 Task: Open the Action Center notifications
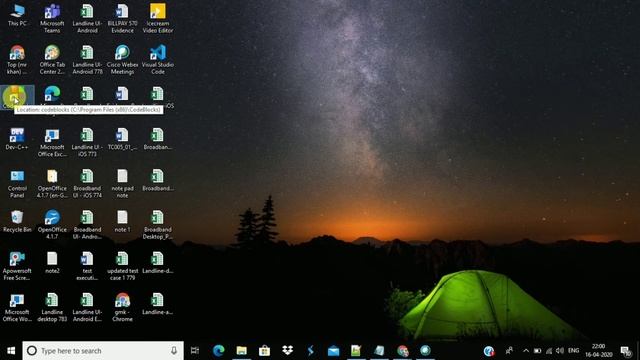(626, 351)
